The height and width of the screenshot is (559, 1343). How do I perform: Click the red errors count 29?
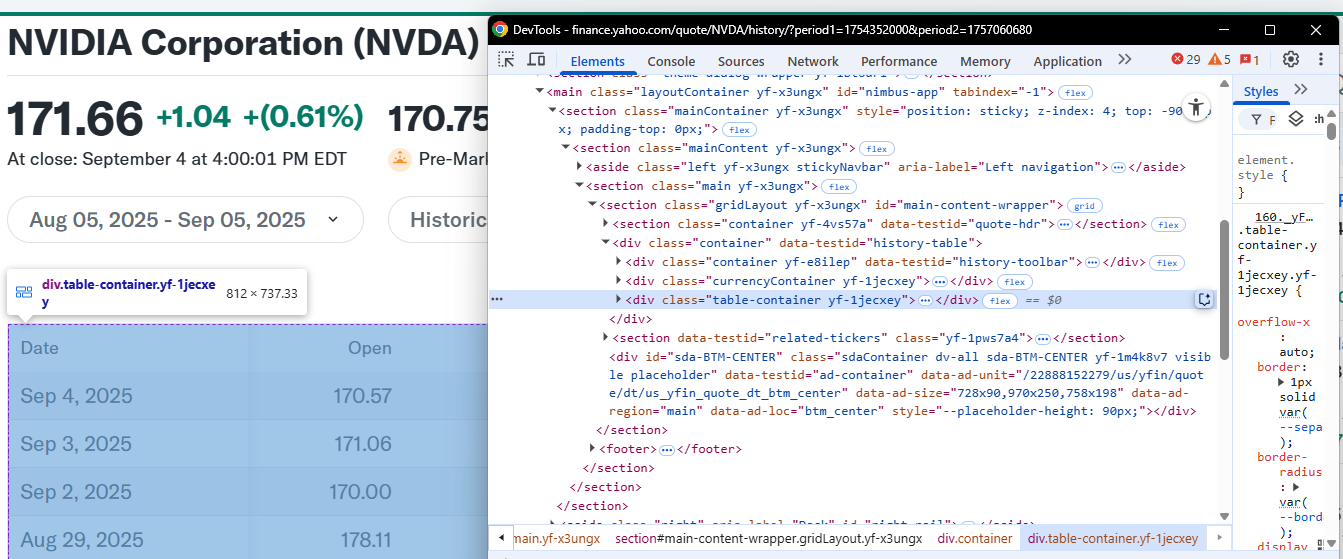point(1185,60)
